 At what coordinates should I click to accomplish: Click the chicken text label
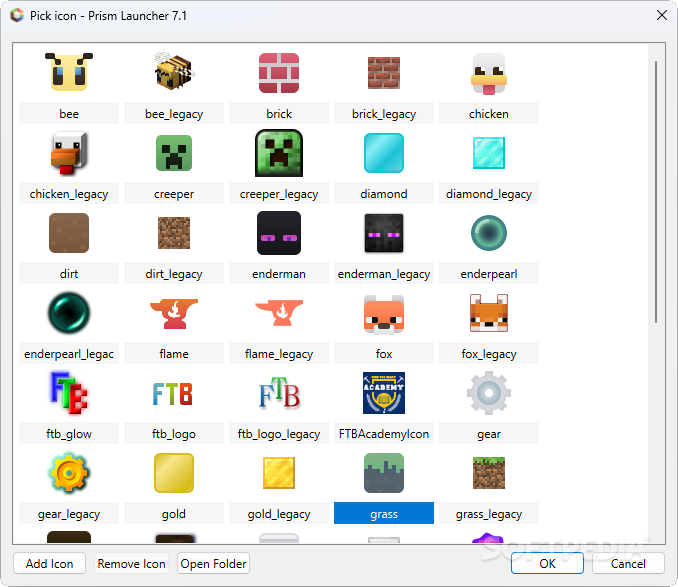coord(489,114)
